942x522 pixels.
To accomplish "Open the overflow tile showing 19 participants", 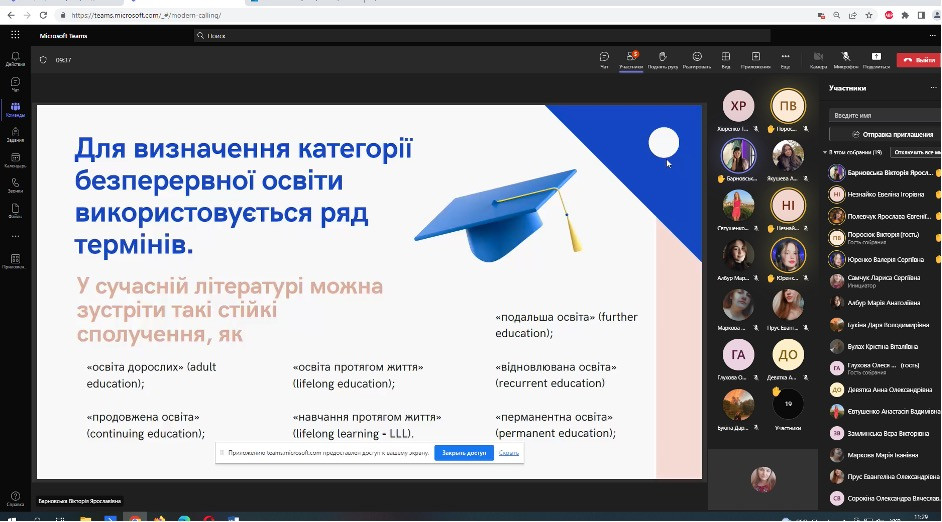I will point(788,404).
